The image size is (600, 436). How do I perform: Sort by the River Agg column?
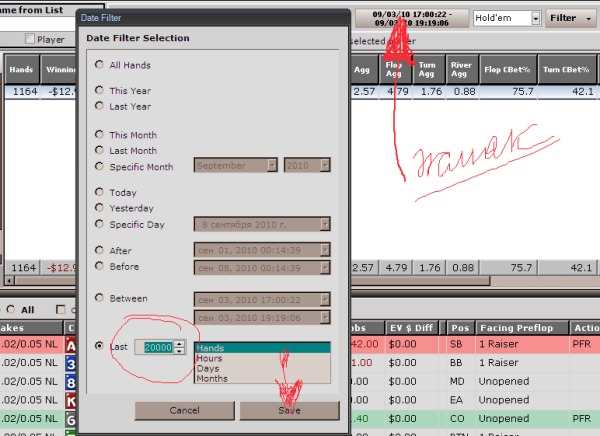pyautogui.click(x=462, y=69)
